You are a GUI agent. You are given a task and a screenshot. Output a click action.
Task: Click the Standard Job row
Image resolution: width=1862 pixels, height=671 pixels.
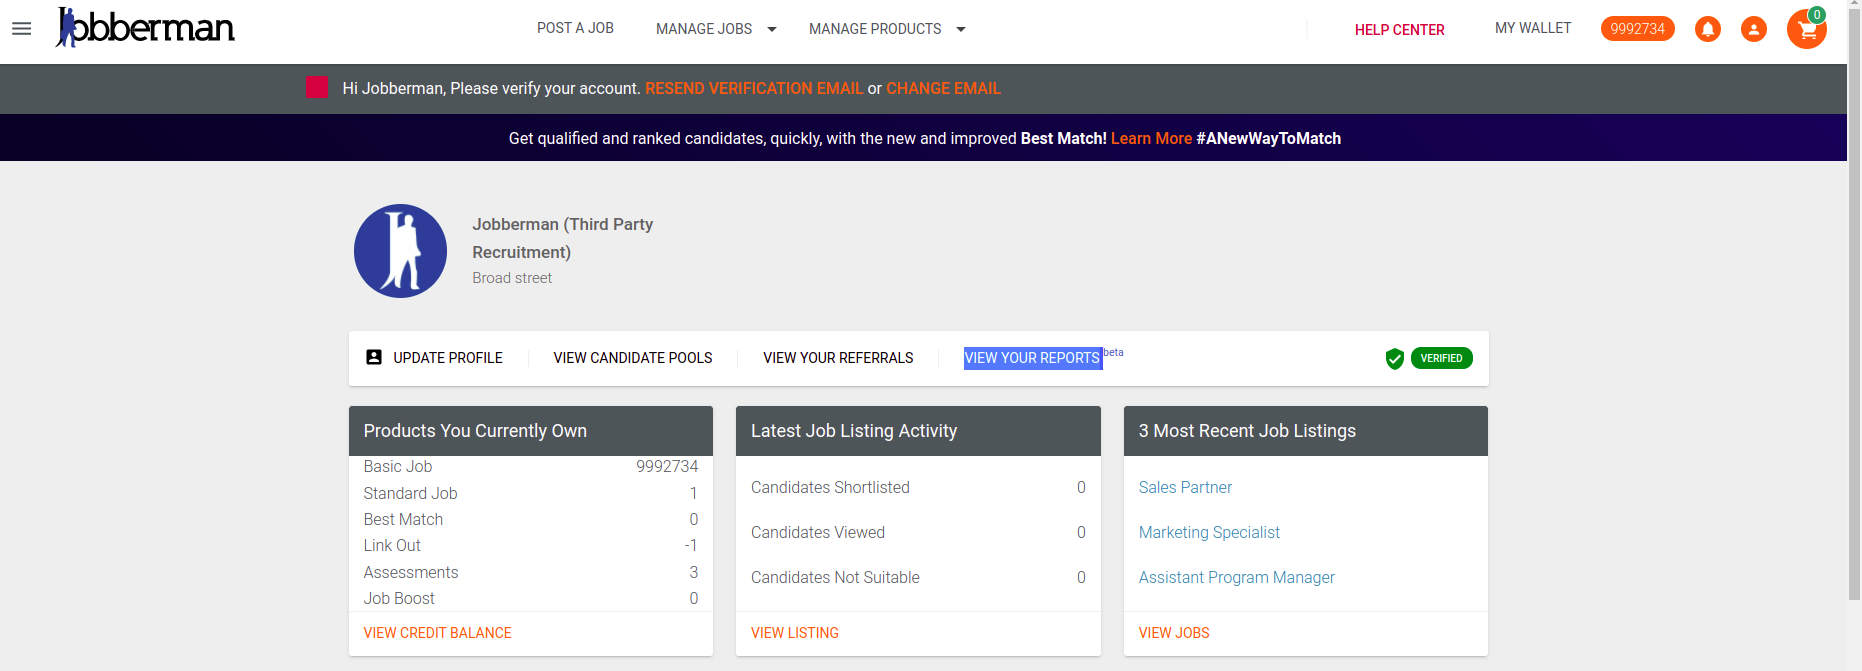[x=531, y=493]
